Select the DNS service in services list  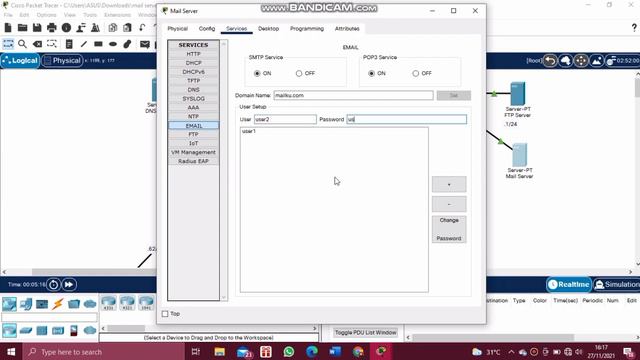(193, 90)
